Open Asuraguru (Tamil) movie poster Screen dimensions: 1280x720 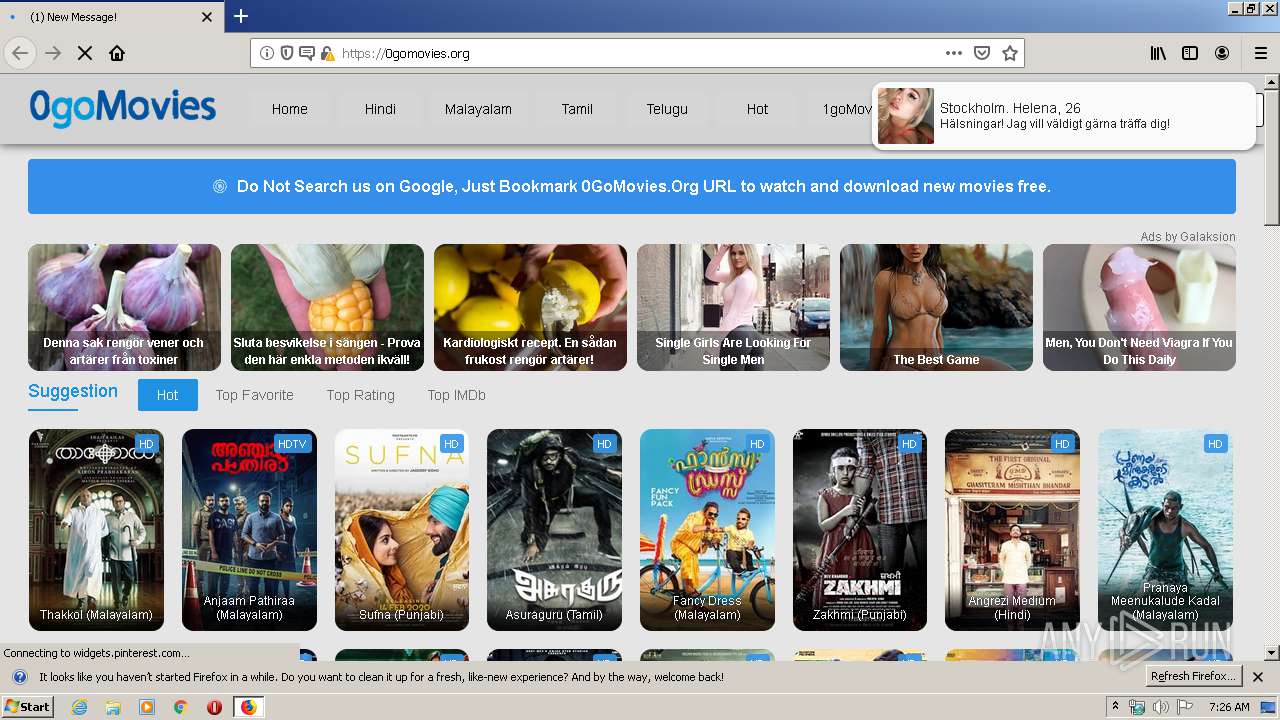point(554,530)
